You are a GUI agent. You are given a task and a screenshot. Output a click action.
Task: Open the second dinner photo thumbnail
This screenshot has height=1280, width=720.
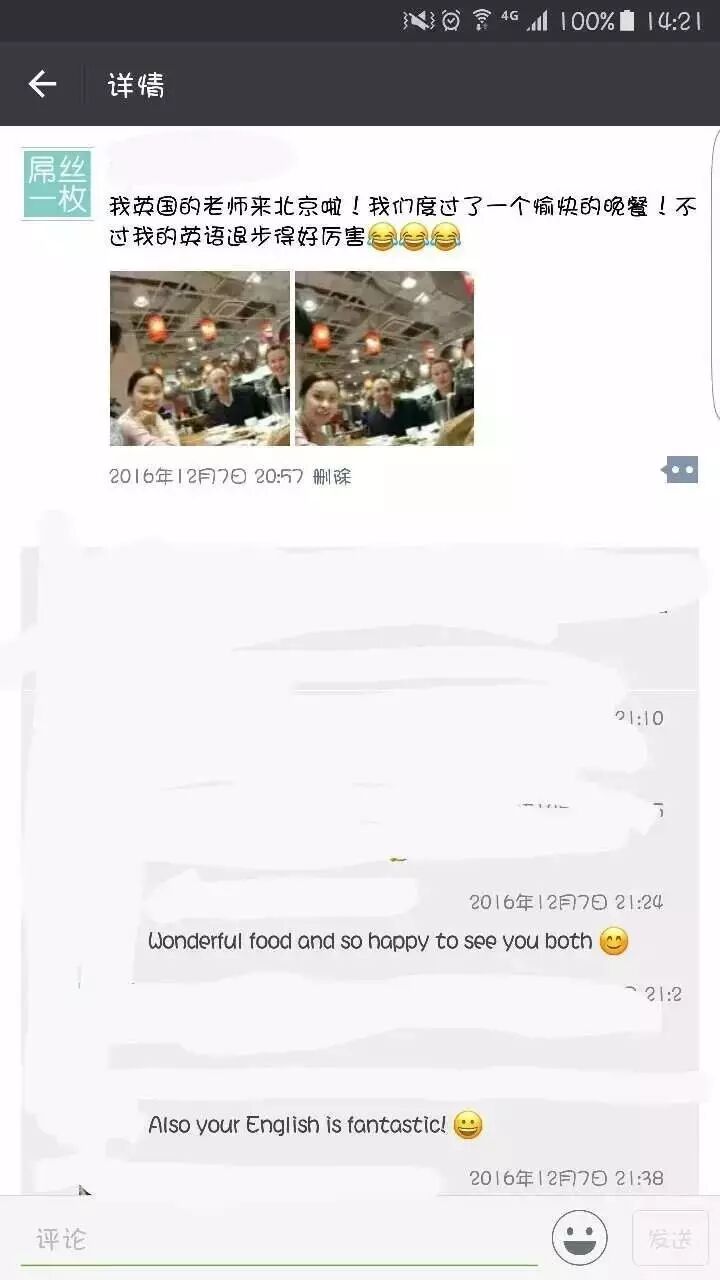pyautogui.click(x=384, y=358)
